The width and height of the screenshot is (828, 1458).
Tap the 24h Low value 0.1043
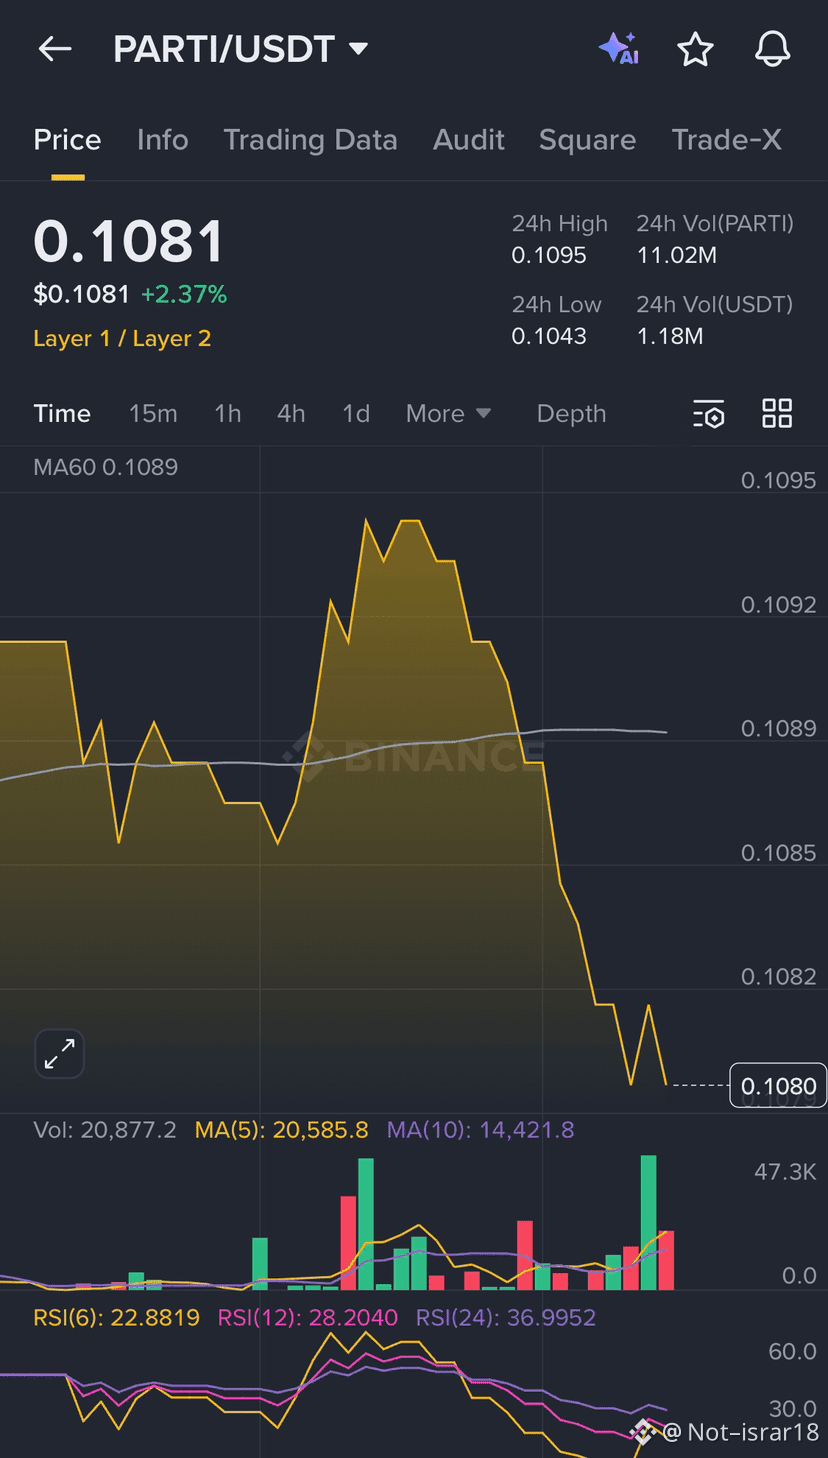tap(549, 337)
